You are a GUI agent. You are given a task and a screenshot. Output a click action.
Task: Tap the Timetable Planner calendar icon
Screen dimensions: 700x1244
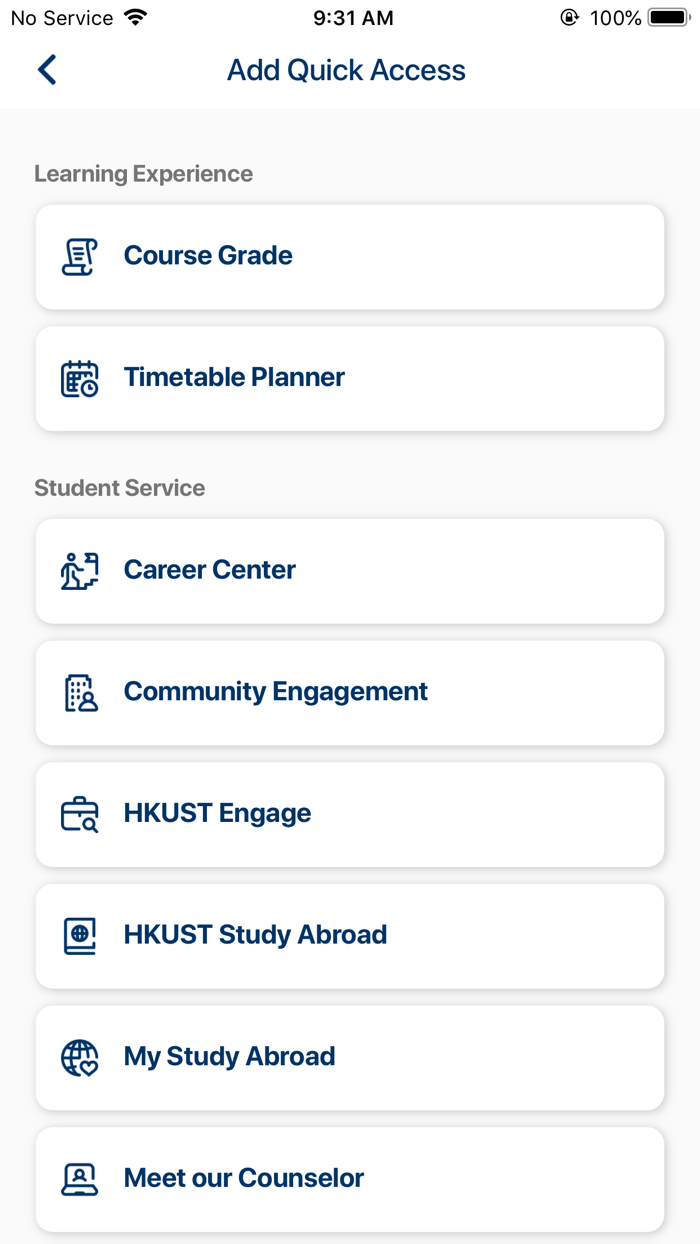coord(79,378)
